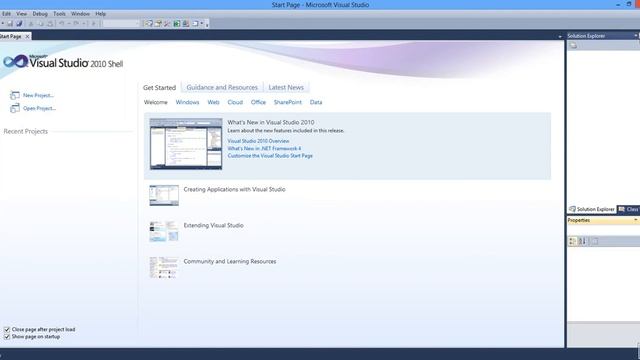
Task: Open Community and Learning Resources item
Action: coord(230,261)
